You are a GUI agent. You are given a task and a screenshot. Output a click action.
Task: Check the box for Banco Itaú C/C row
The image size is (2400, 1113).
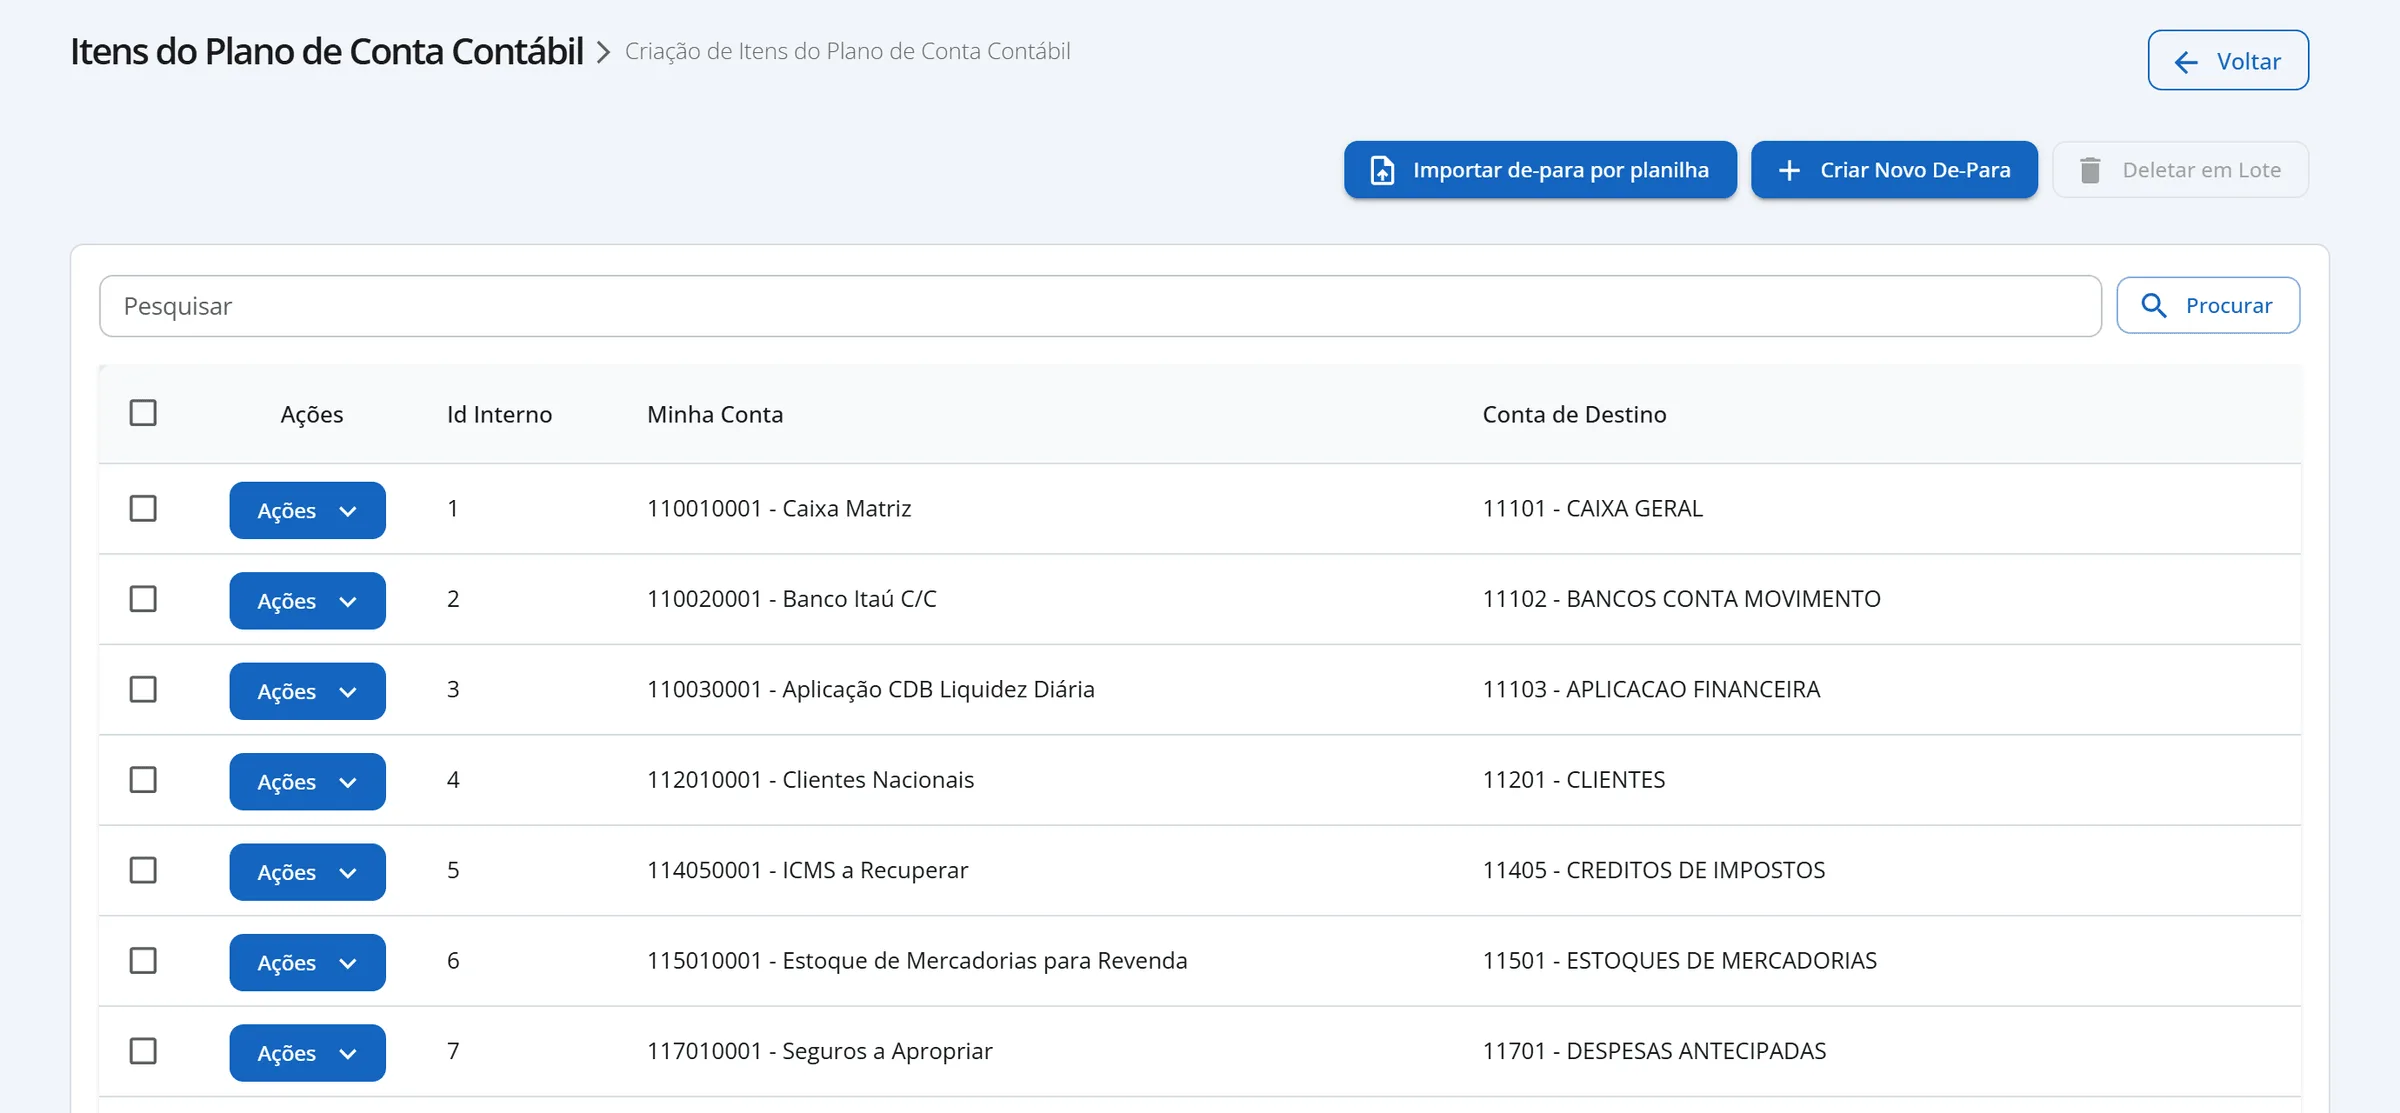pyautogui.click(x=143, y=599)
